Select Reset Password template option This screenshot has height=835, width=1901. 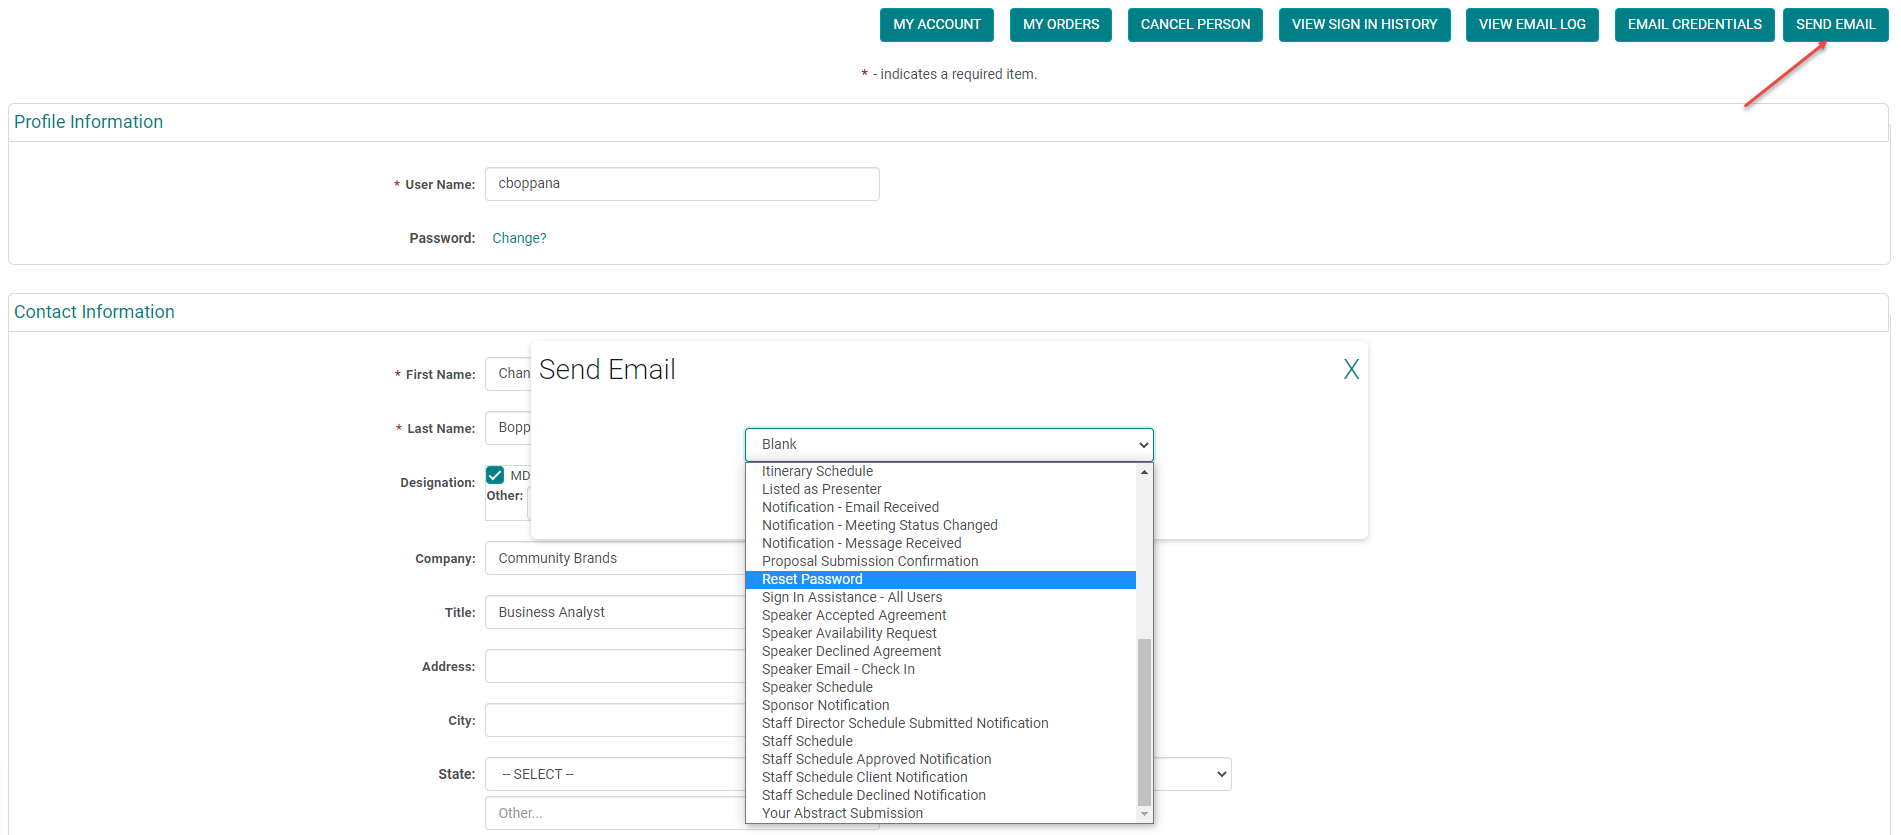tap(812, 580)
